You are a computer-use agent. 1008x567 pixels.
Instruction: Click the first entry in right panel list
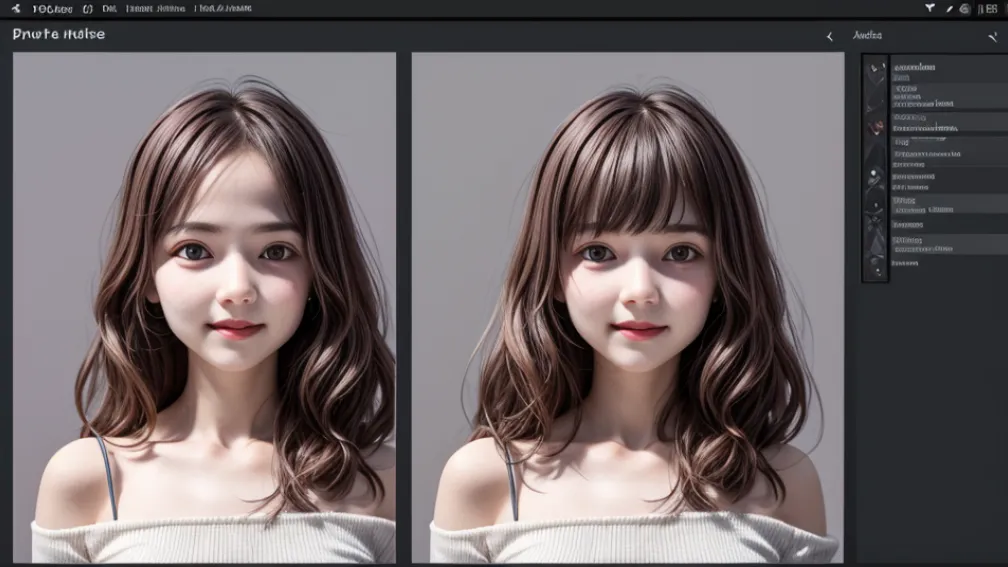click(x=914, y=68)
